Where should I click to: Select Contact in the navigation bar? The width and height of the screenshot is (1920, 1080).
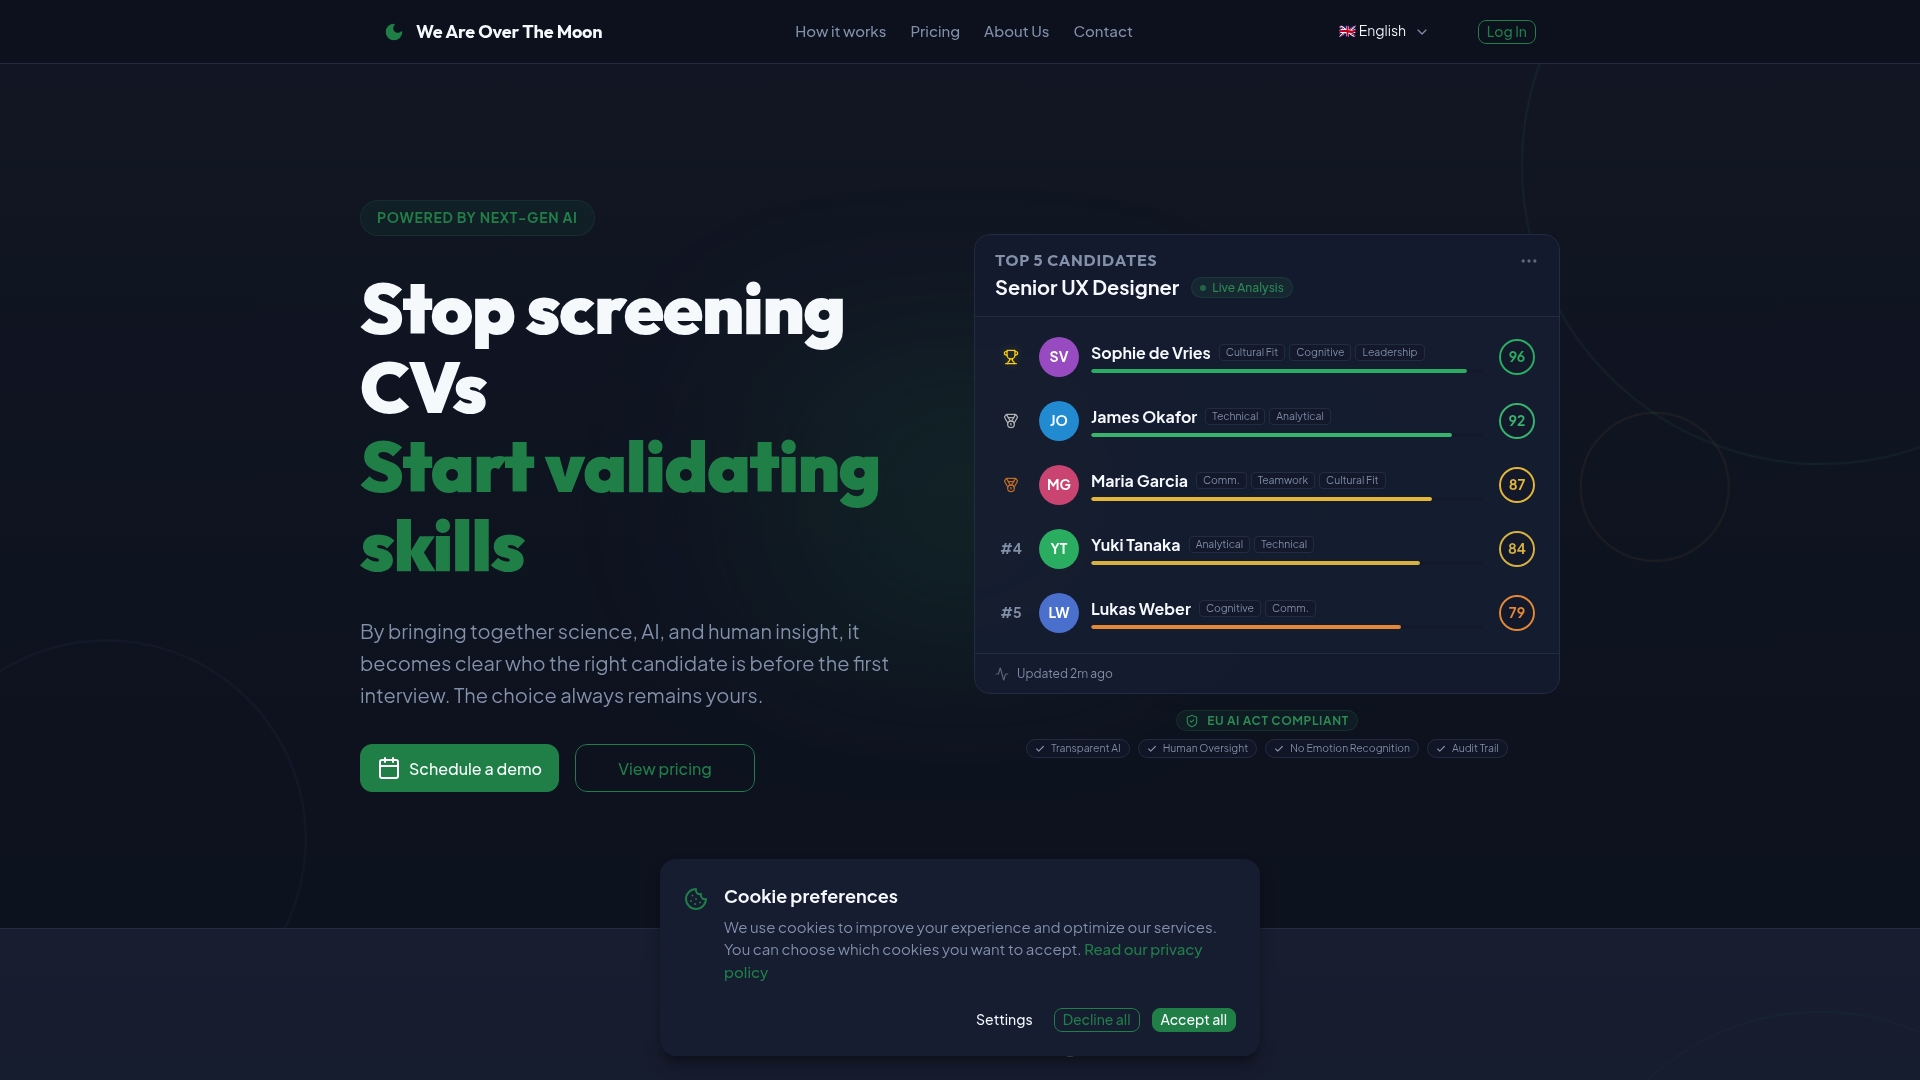[x=1102, y=31]
